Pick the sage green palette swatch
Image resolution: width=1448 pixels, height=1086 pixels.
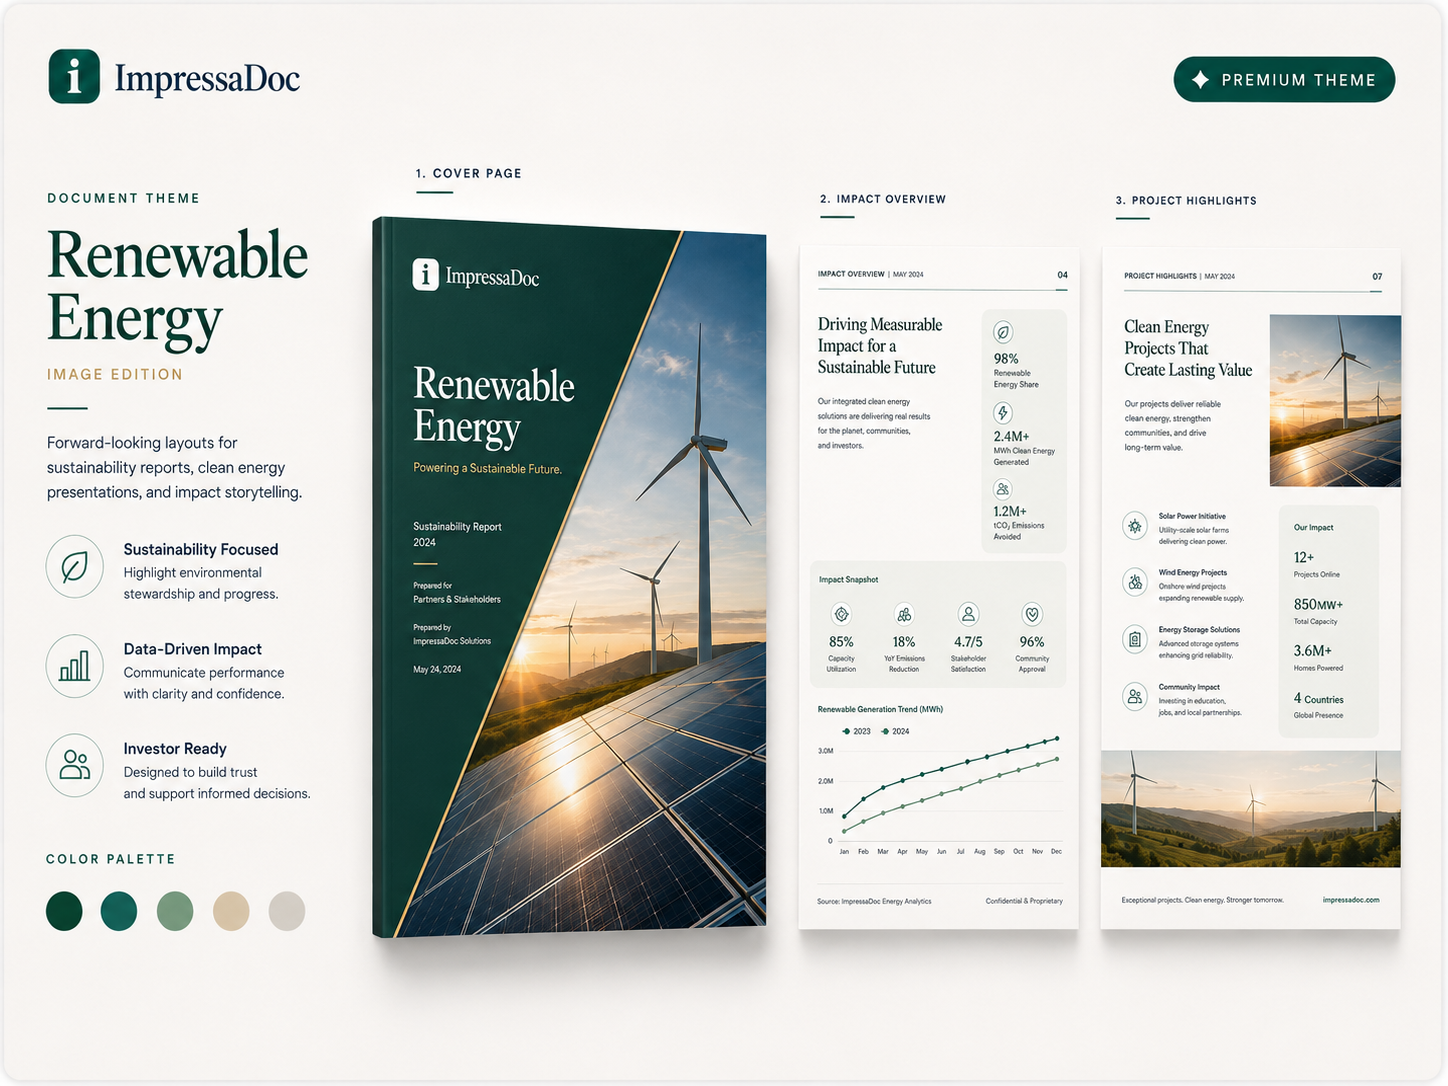click(175, 911)
